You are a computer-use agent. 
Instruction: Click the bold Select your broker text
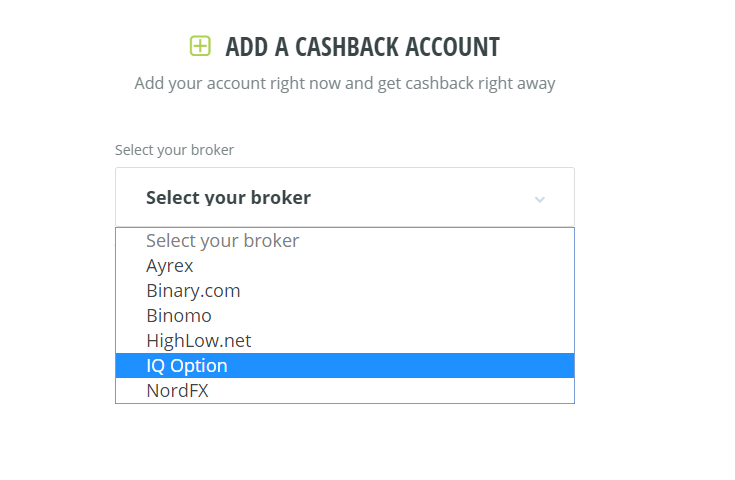point(228,198)
